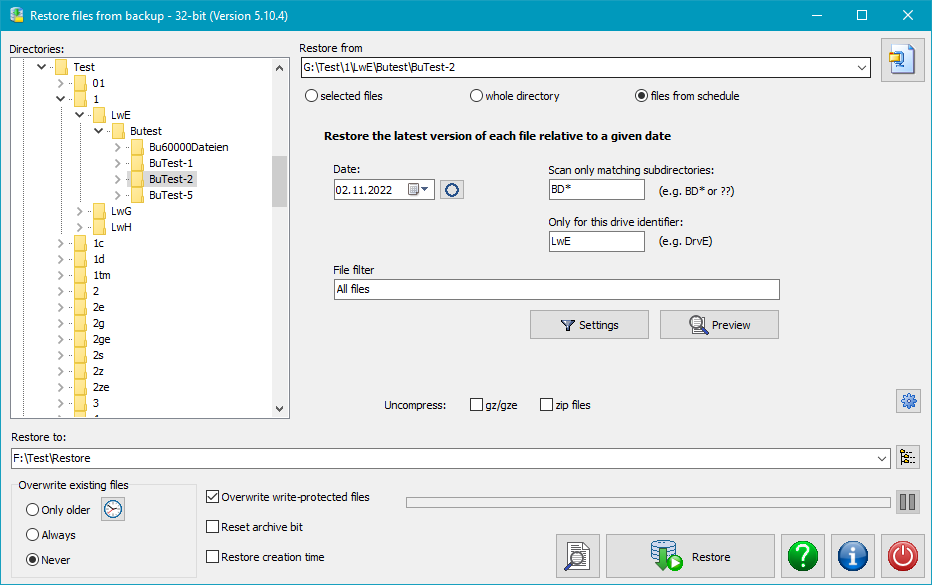
Task: Show program info blue icon
Action: tap(853, 557)
